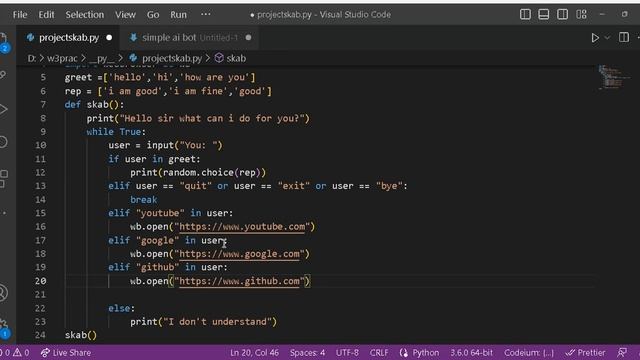
Task: Open the youtube.com URL link in code
Action: tap(242, 227)
